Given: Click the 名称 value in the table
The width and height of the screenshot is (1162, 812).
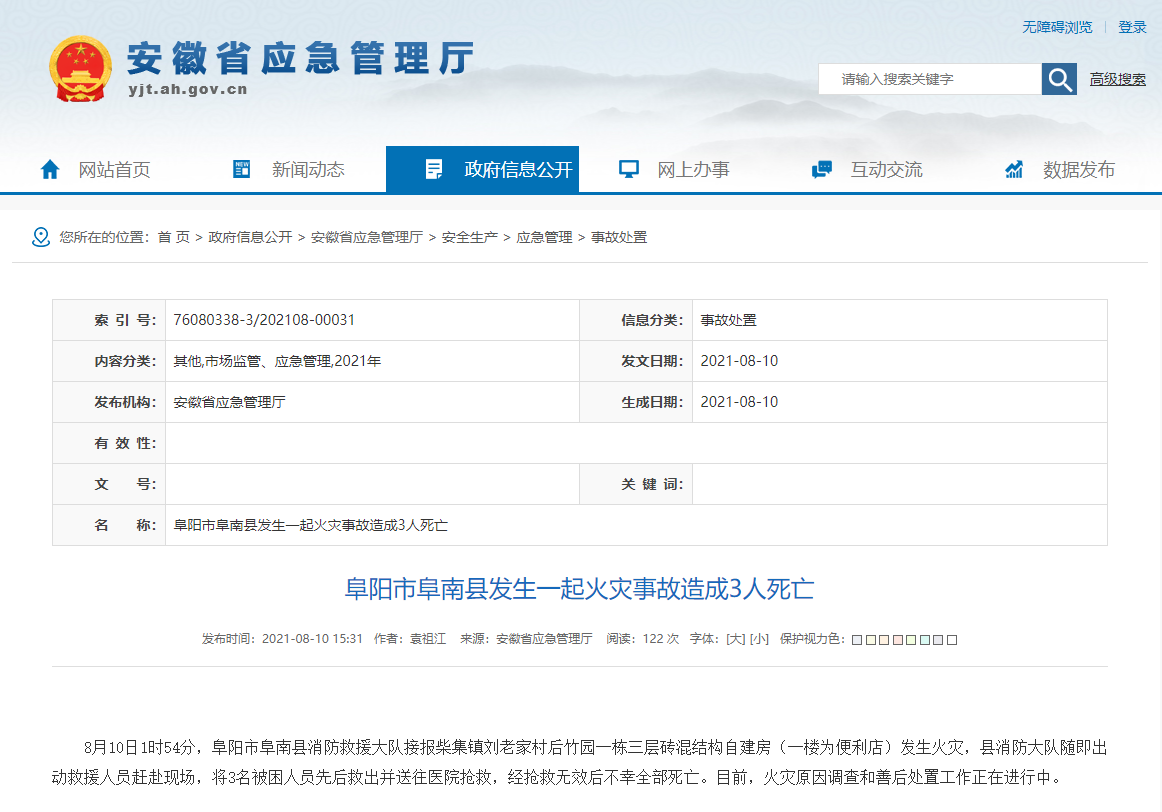Looking at the screenshot, I should pos(311,525).
